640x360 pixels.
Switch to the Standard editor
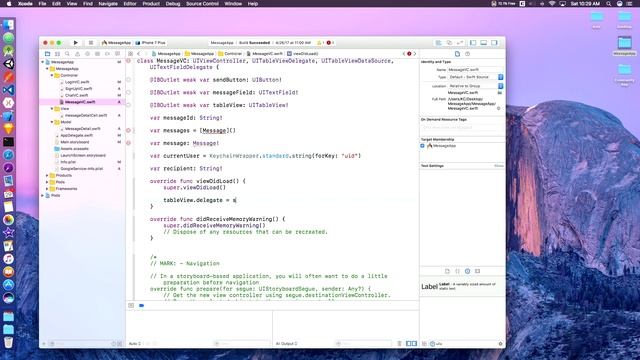tap(438, 42)
